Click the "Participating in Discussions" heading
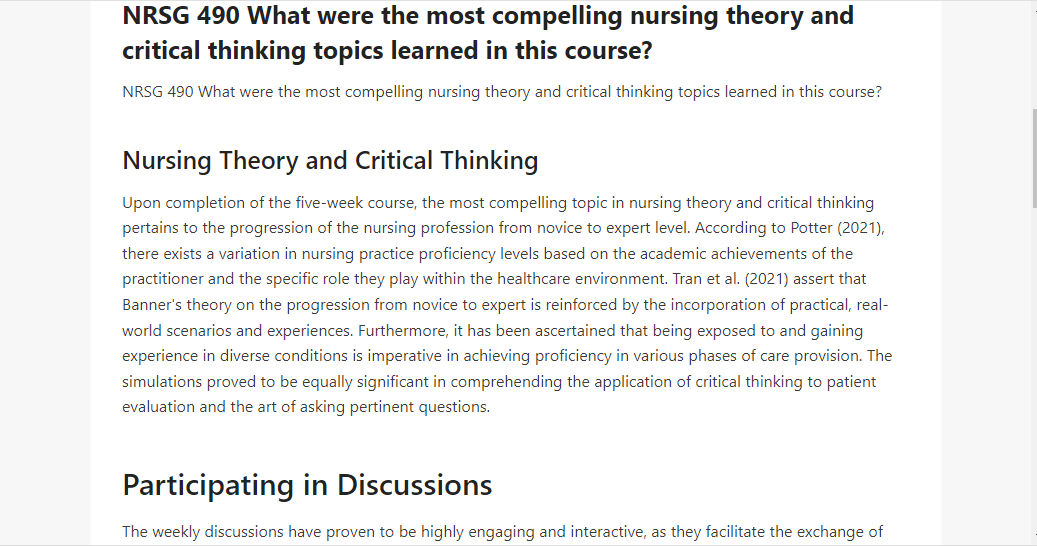The height and width of the screenshot is (547, 1037). coord(307,485)
